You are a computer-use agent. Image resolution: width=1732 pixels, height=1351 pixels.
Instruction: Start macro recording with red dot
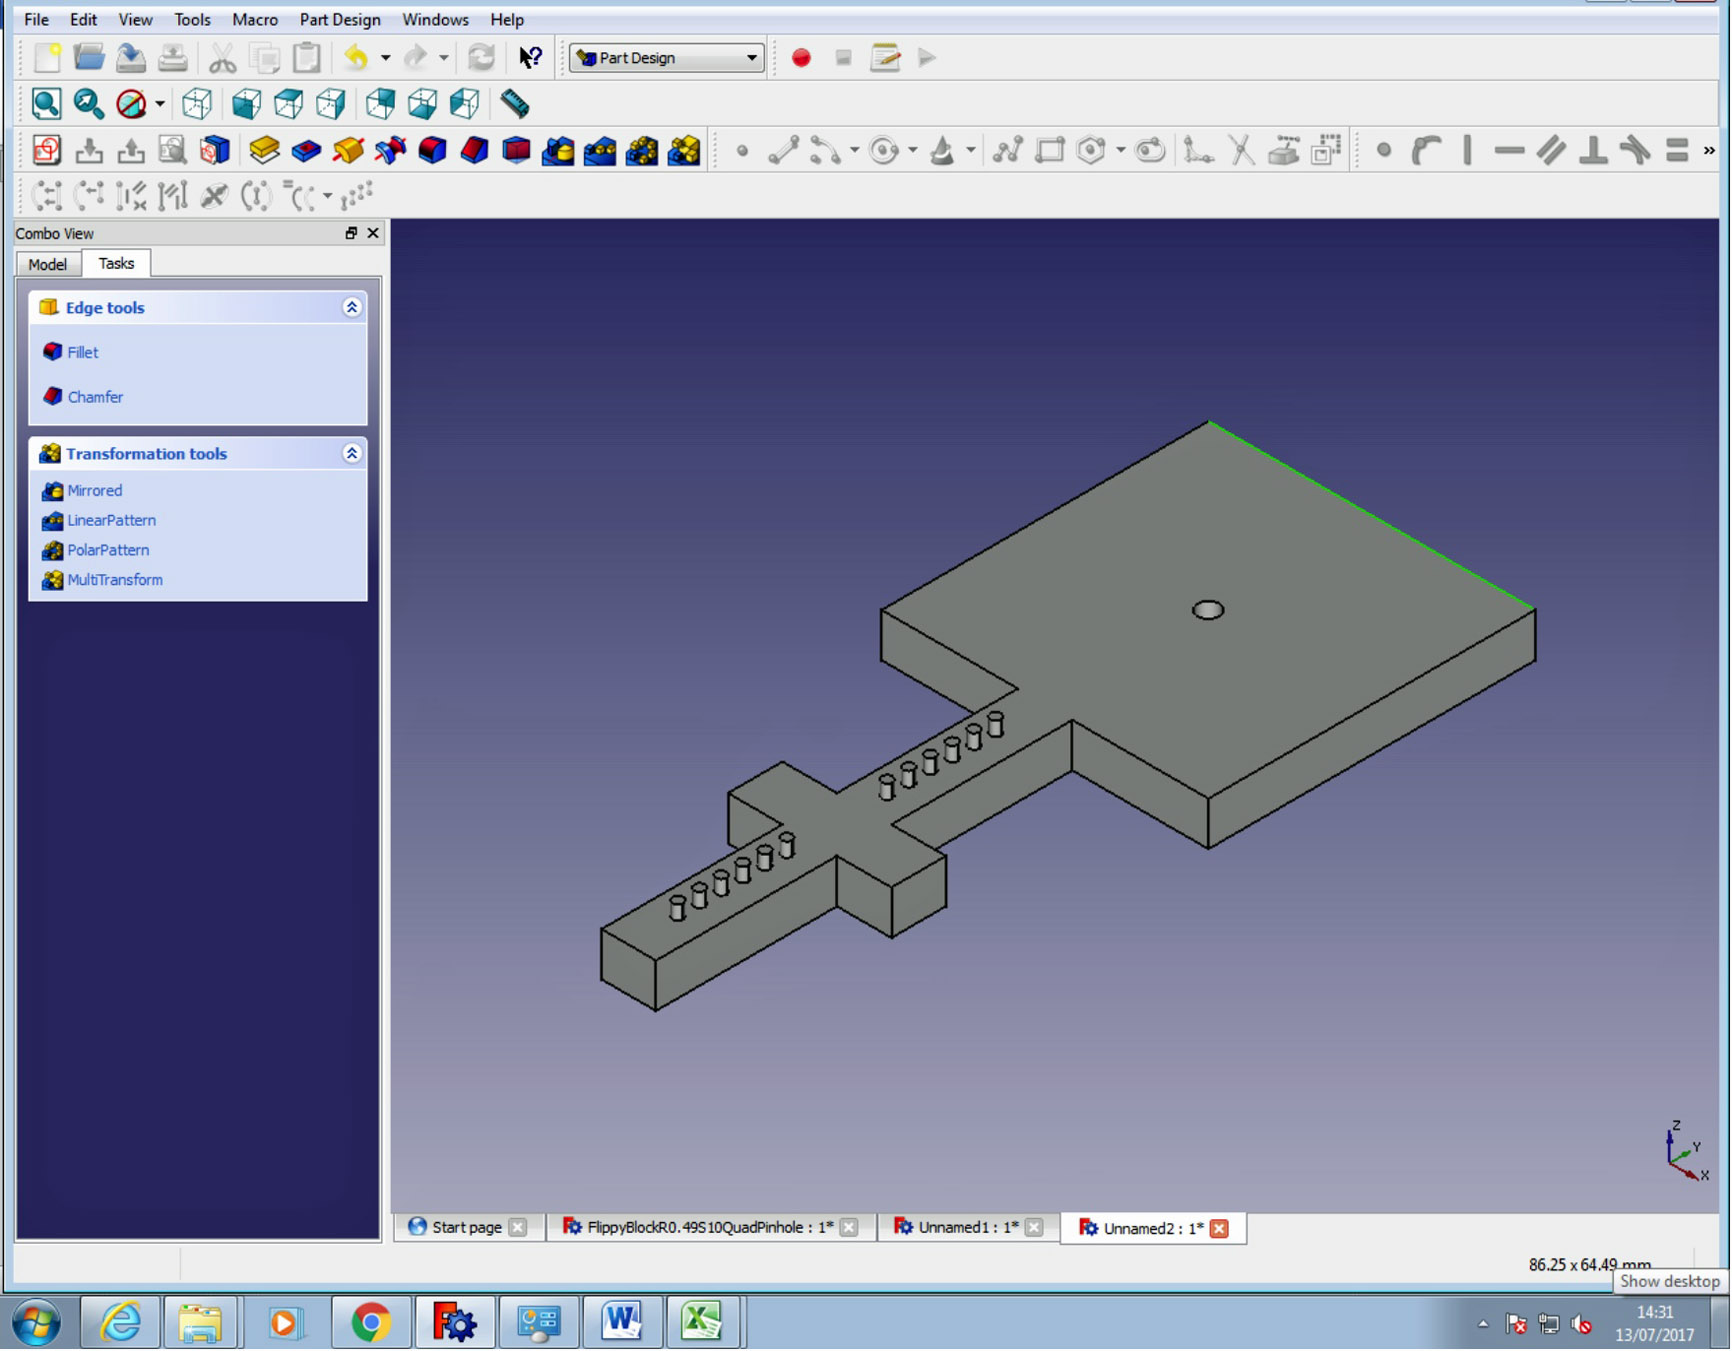click(x=801, y=58)
